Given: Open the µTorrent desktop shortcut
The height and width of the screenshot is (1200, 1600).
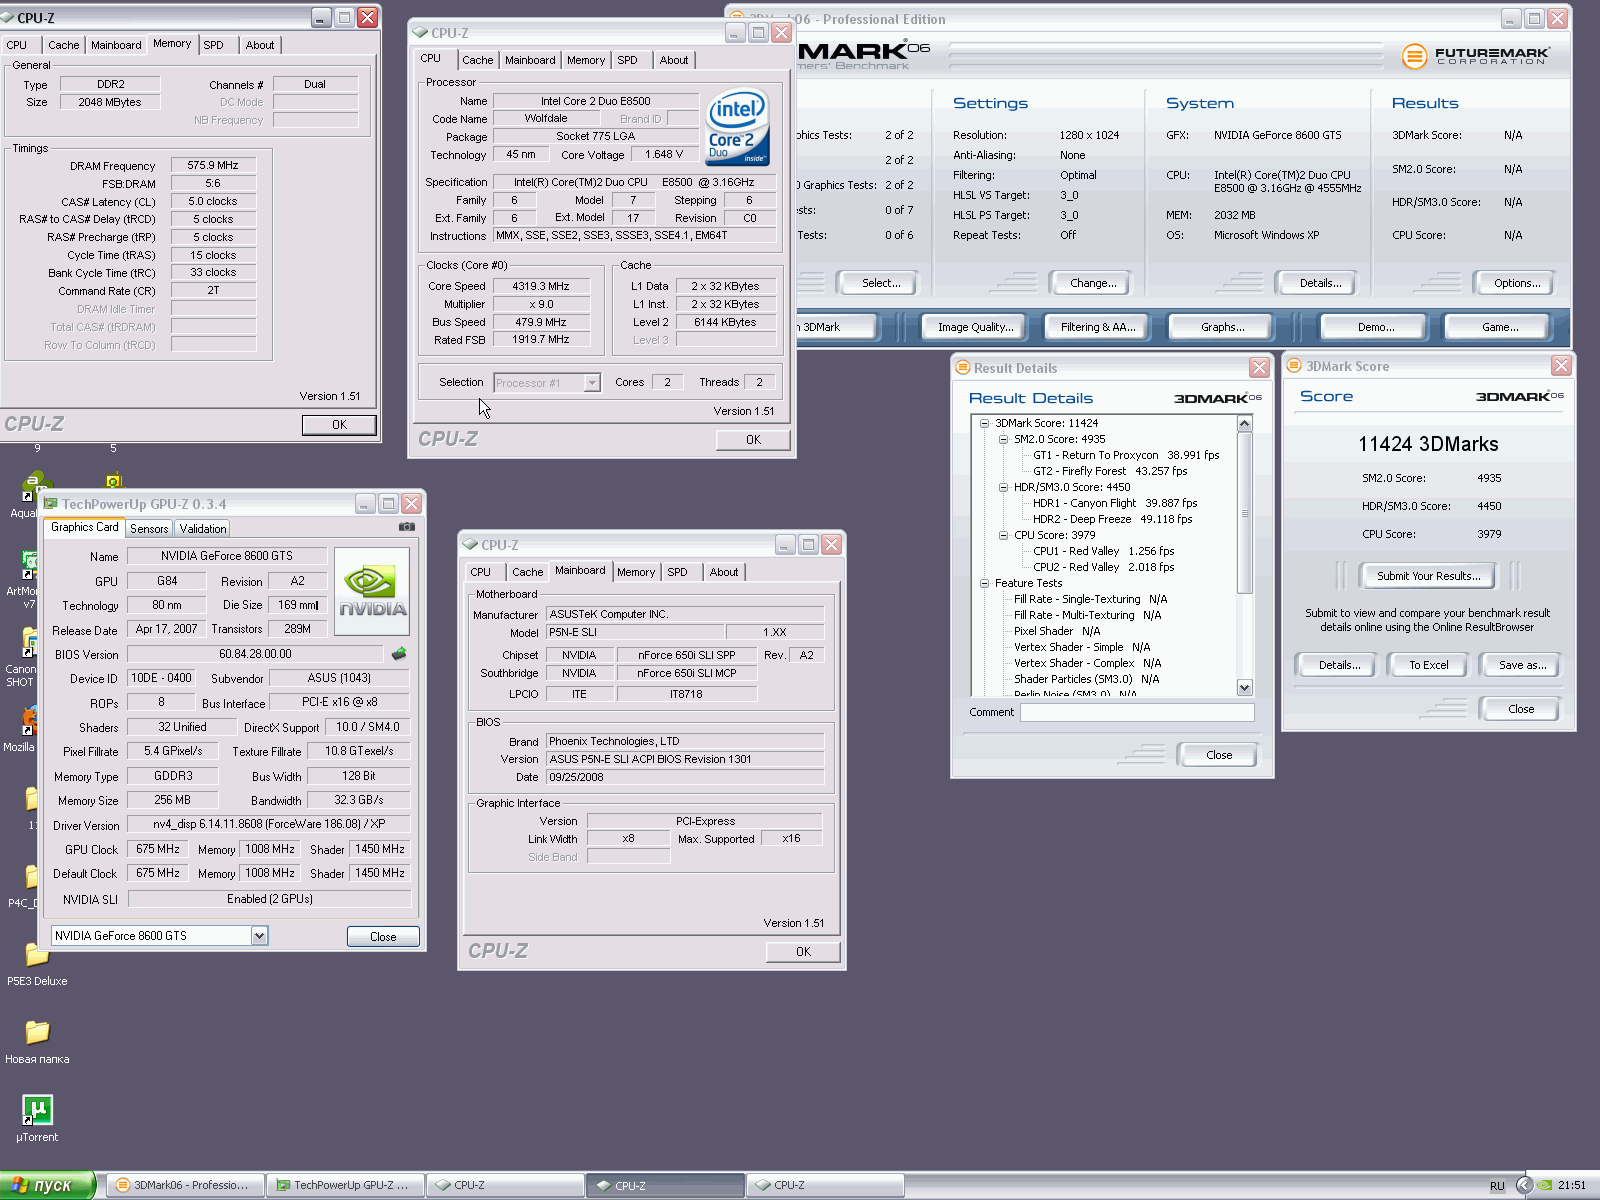Looking at the screenshot, I should (37, 1118).
